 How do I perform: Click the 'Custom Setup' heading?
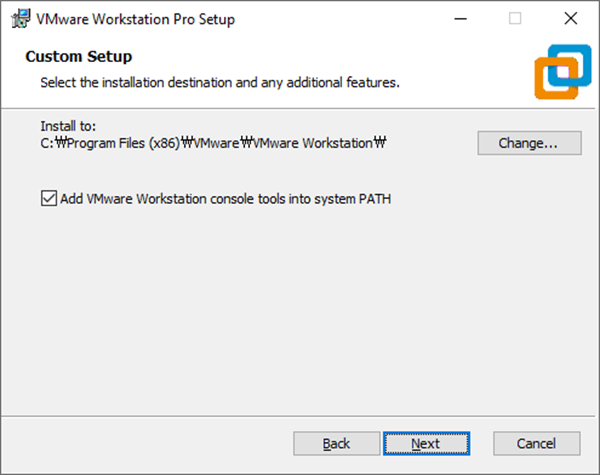(x=78, y=56)
